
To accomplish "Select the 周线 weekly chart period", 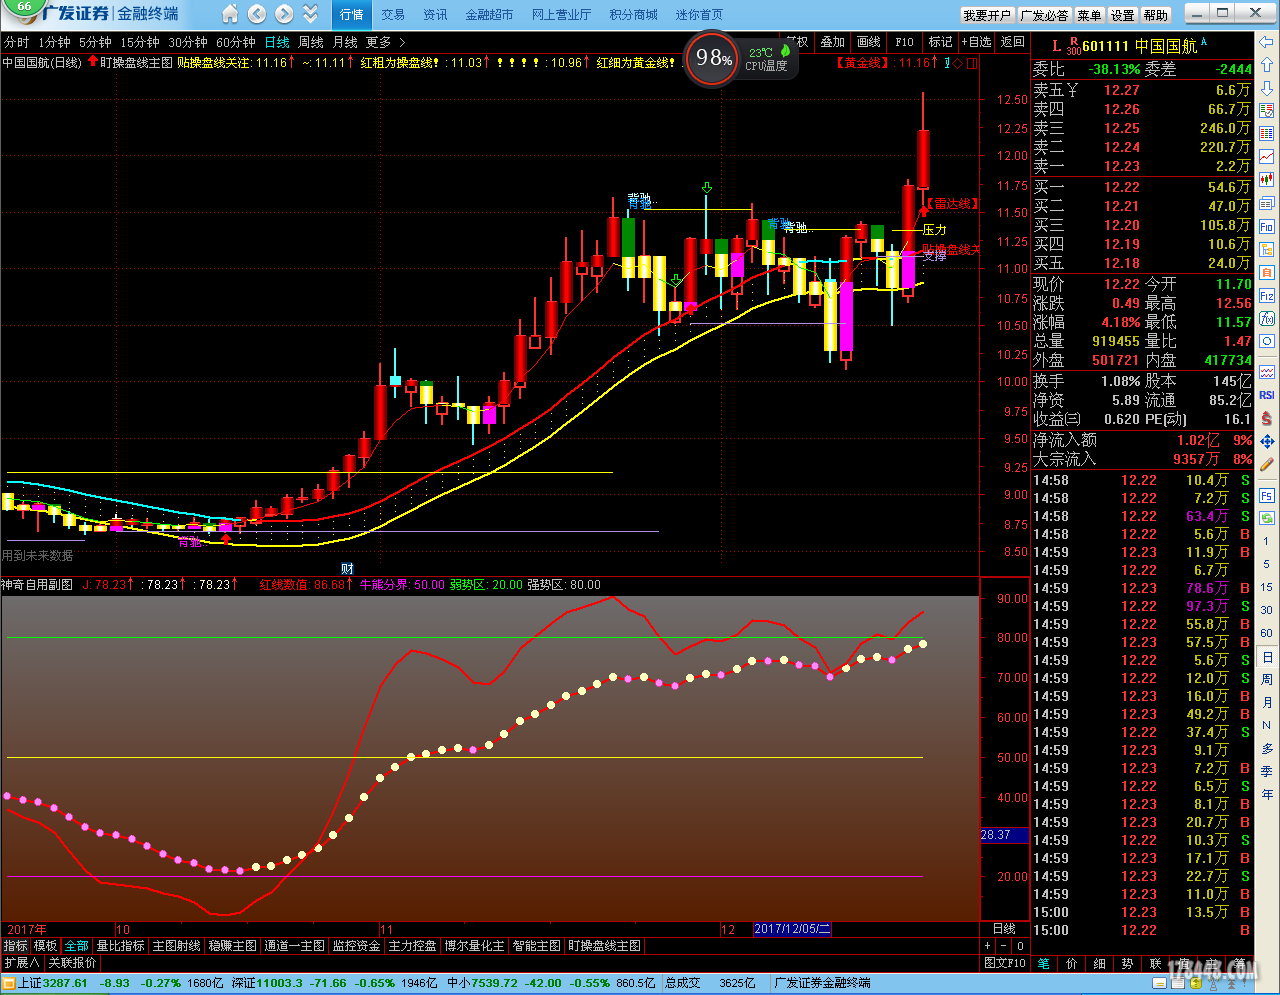I will coord(311,42).
